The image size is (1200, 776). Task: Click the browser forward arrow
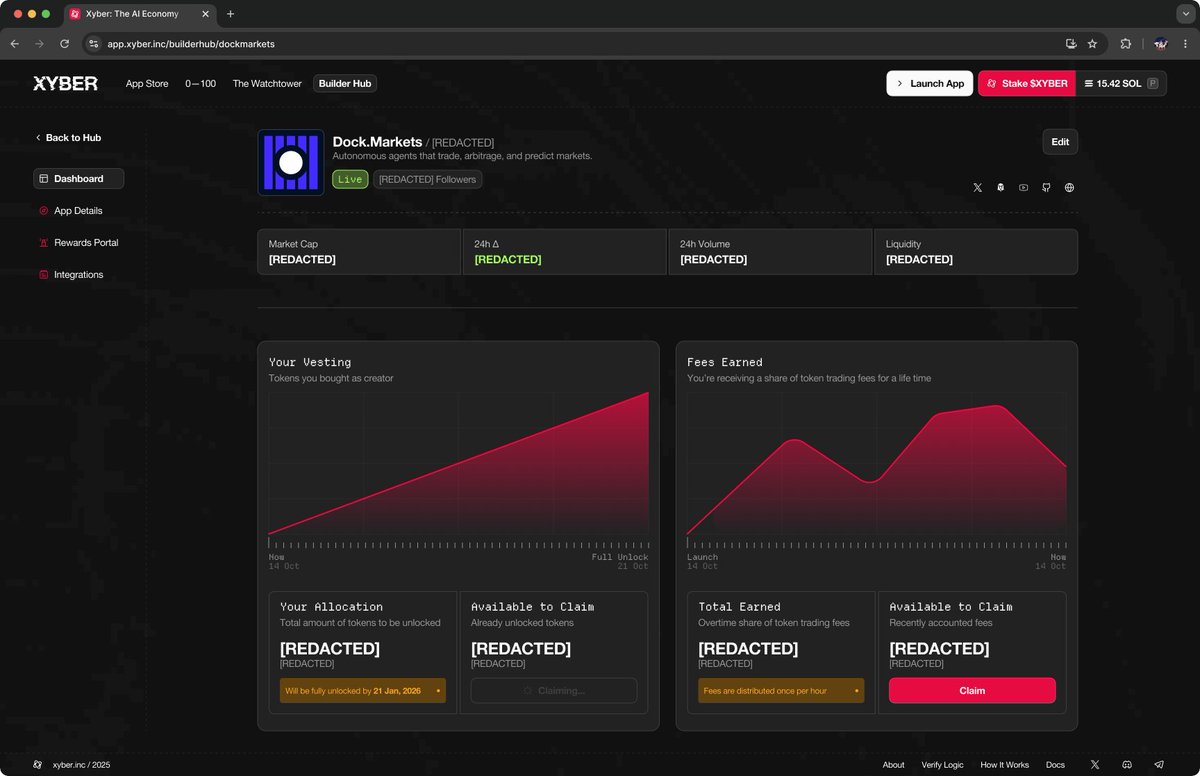39,44
